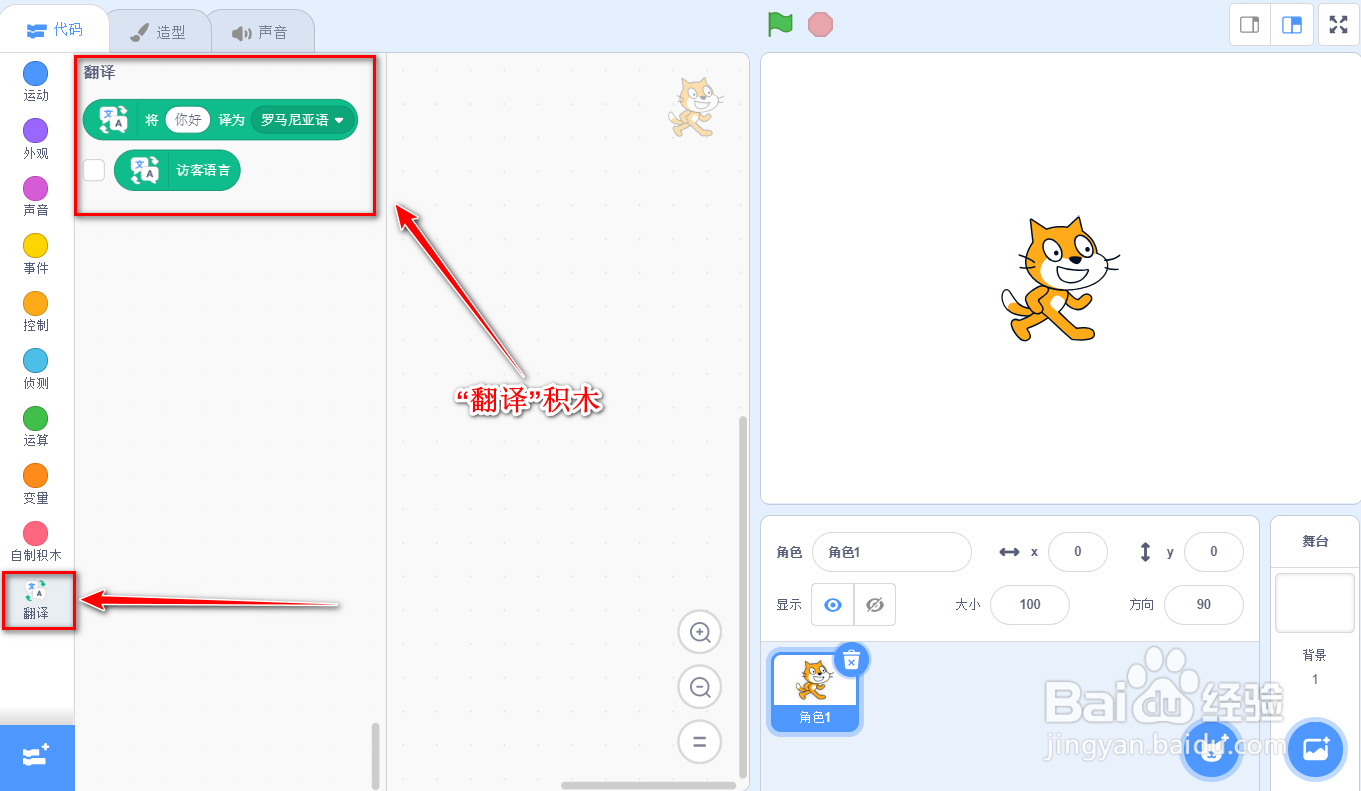Select the 运动 block category
1361x791 pixels.
click(36, 82)
